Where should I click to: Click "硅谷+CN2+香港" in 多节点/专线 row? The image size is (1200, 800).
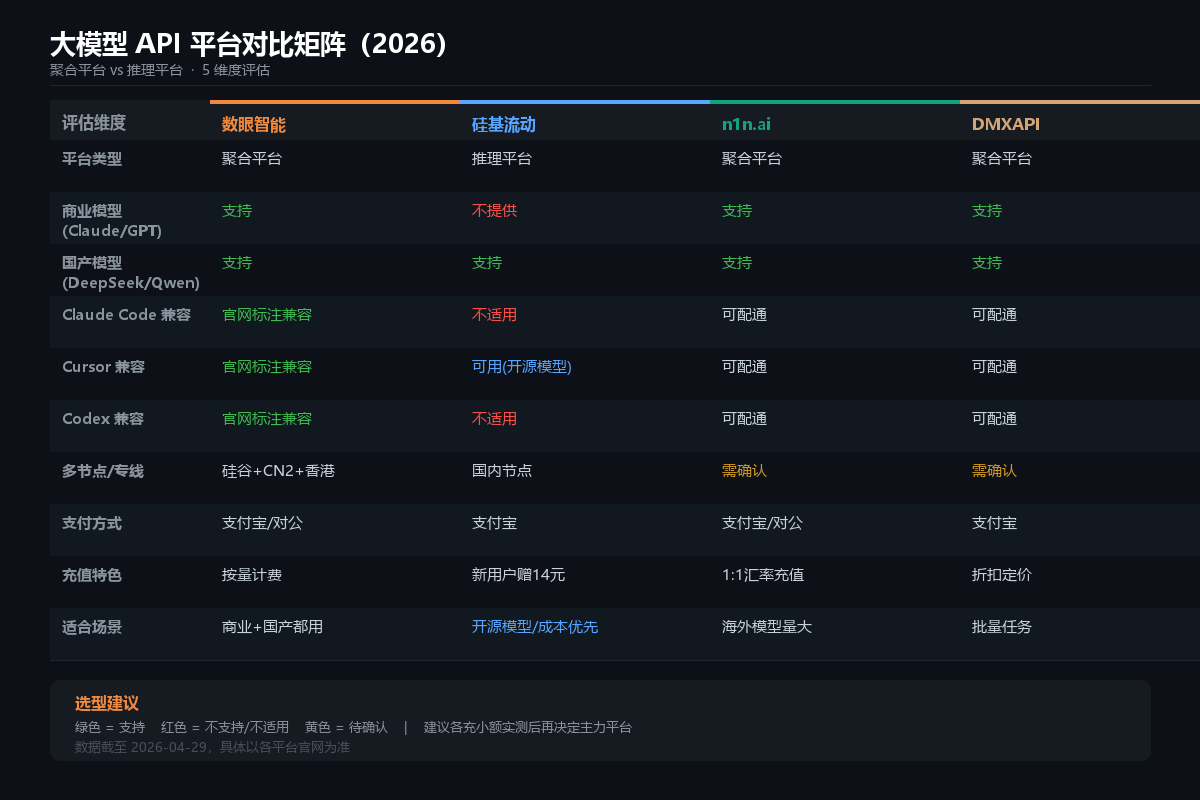coord(278,470)
